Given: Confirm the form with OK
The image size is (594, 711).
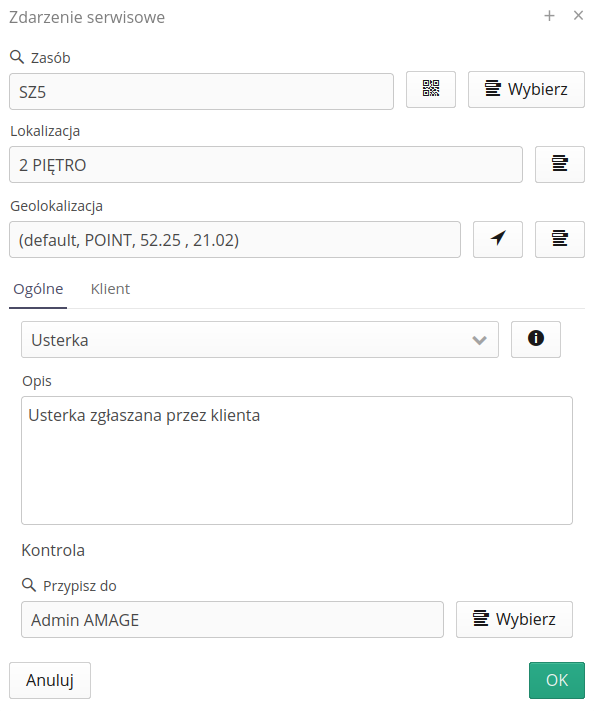Looking at the screenshot, I should tap(557, 680).
